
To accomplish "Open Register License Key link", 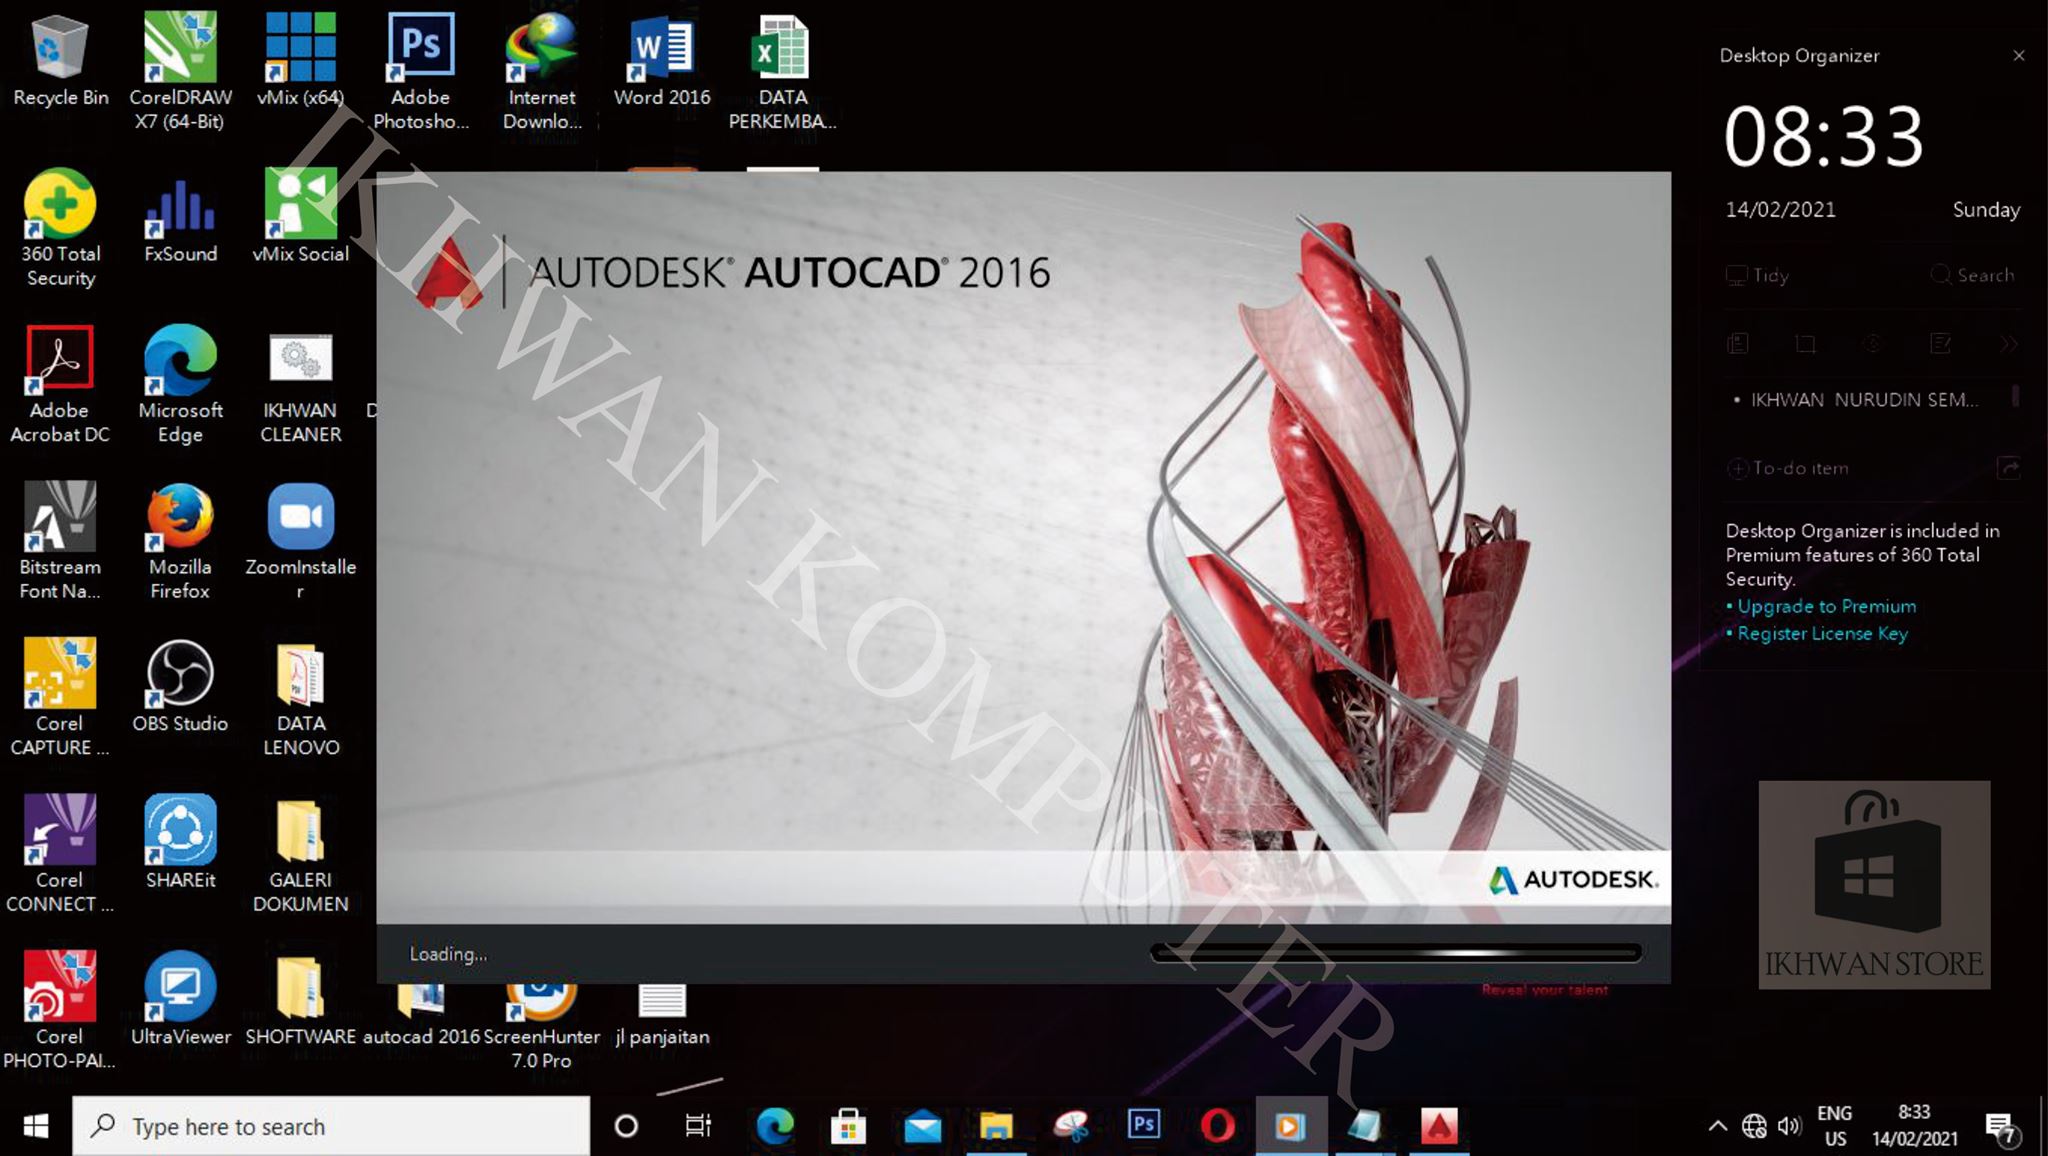I will pos(1822,633).
